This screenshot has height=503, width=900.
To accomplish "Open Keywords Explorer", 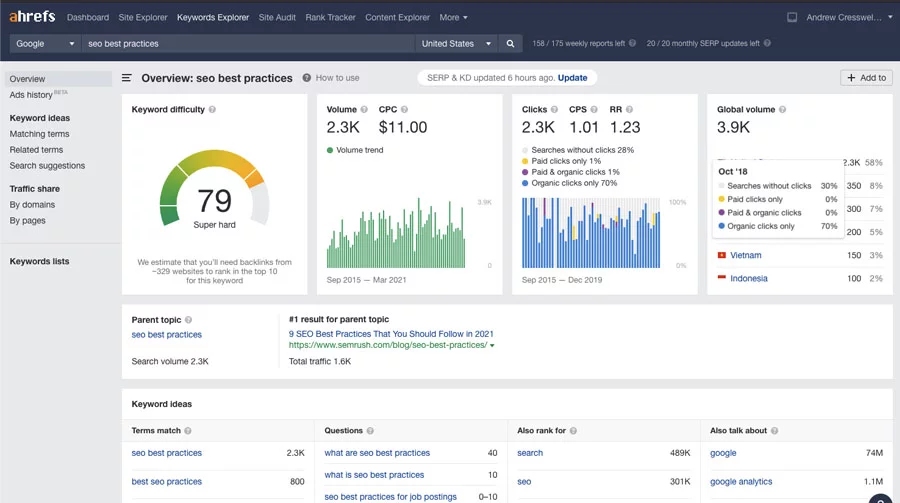I will pos(213,17).
